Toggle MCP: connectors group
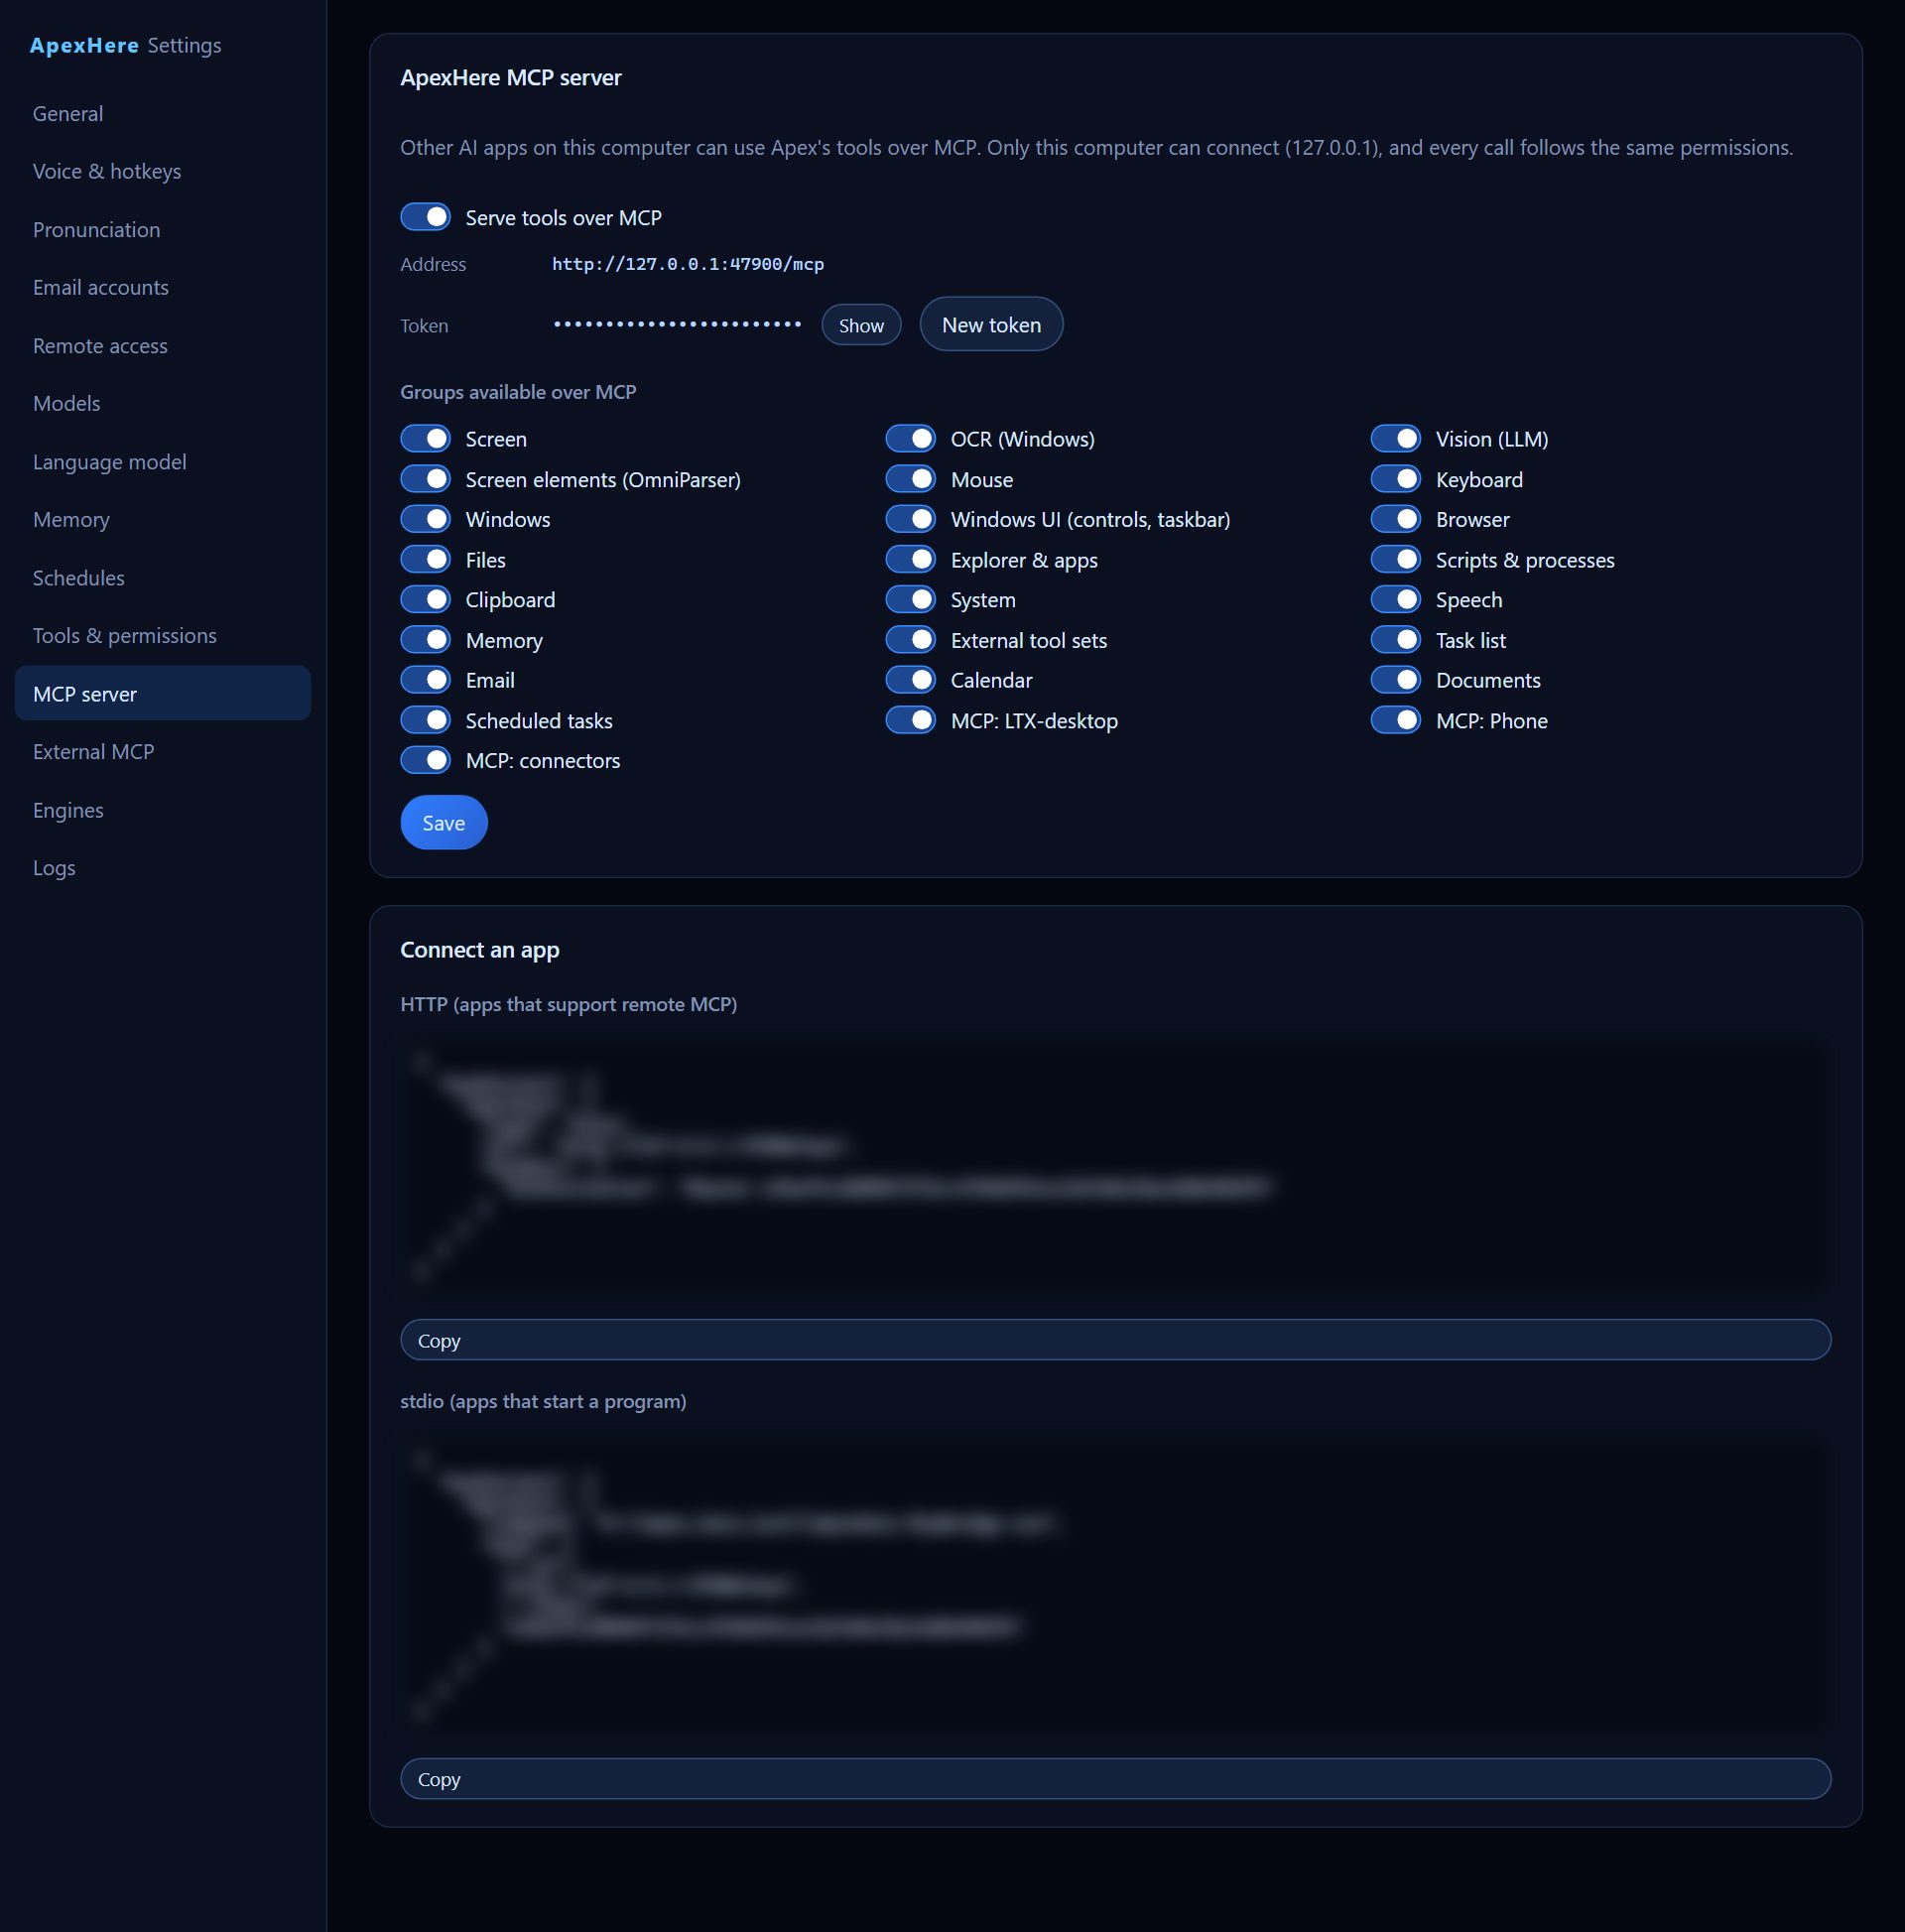Viewport: 1905px width, 1932px height. click(425, 761)
